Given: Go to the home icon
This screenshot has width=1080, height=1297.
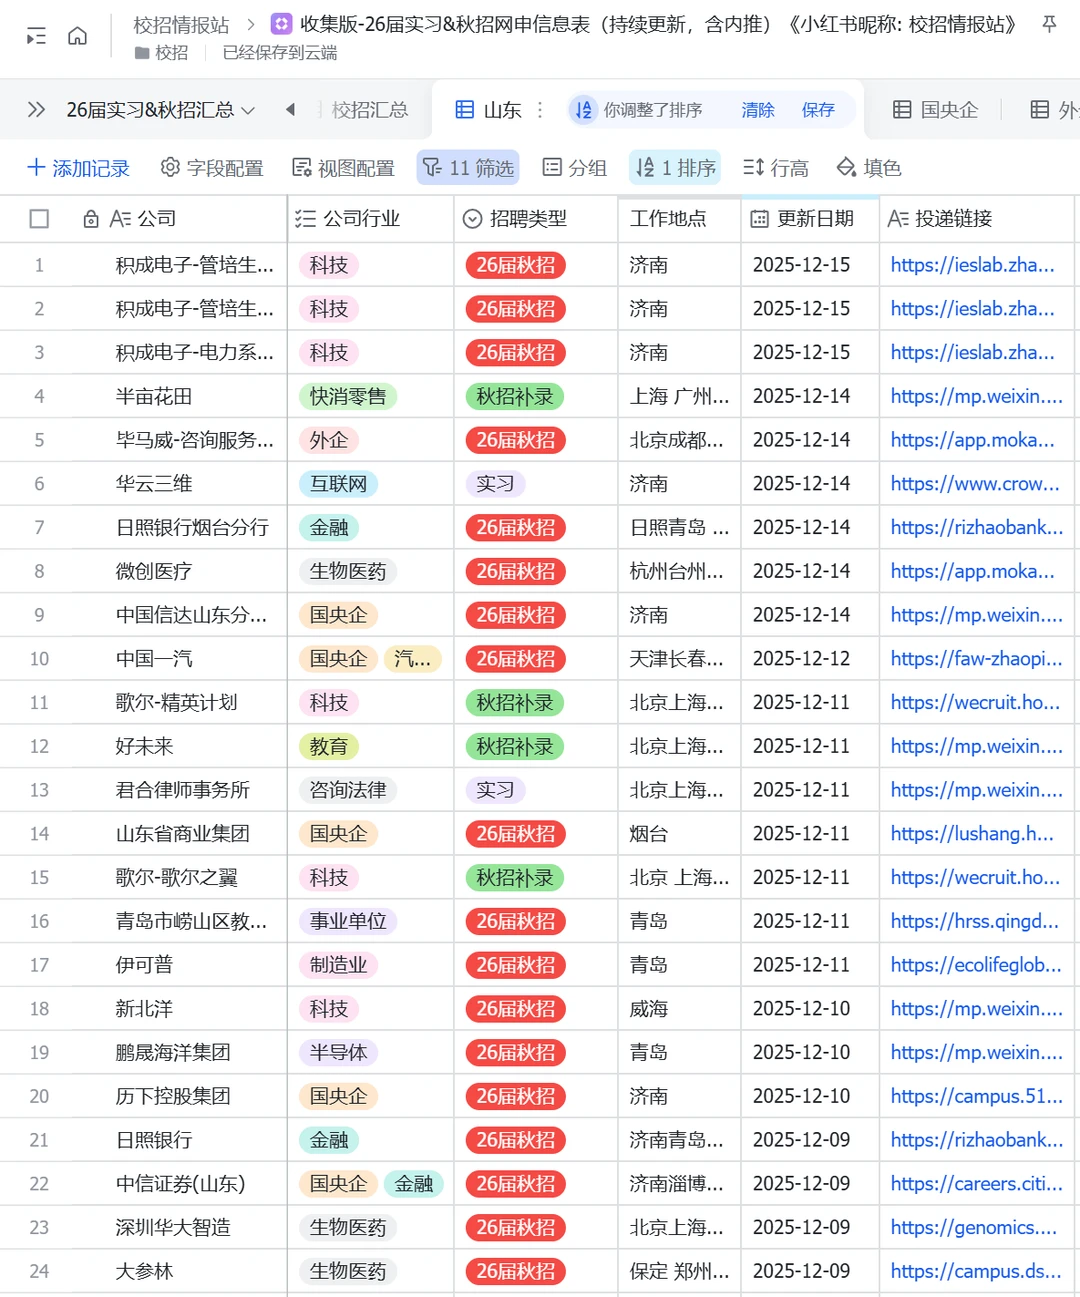Looking at the screenshot, I should pyautogui.click(x=77, y=37).
